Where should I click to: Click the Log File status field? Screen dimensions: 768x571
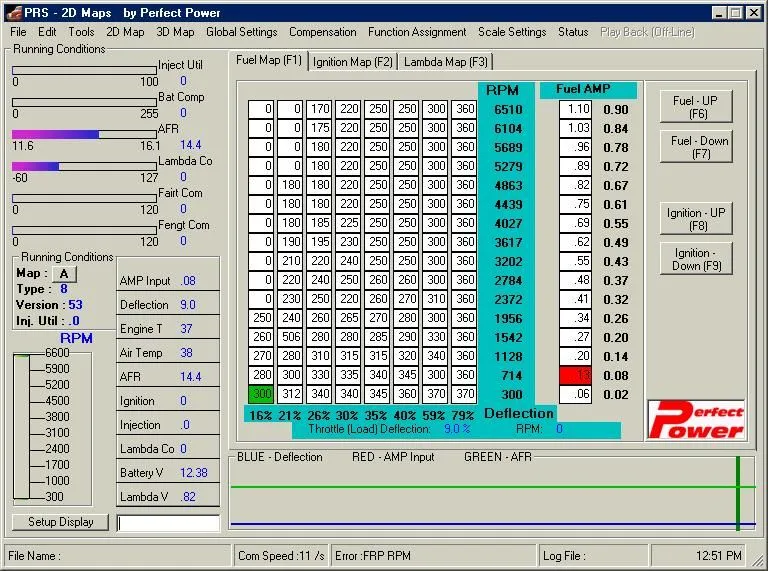(593, 556)
